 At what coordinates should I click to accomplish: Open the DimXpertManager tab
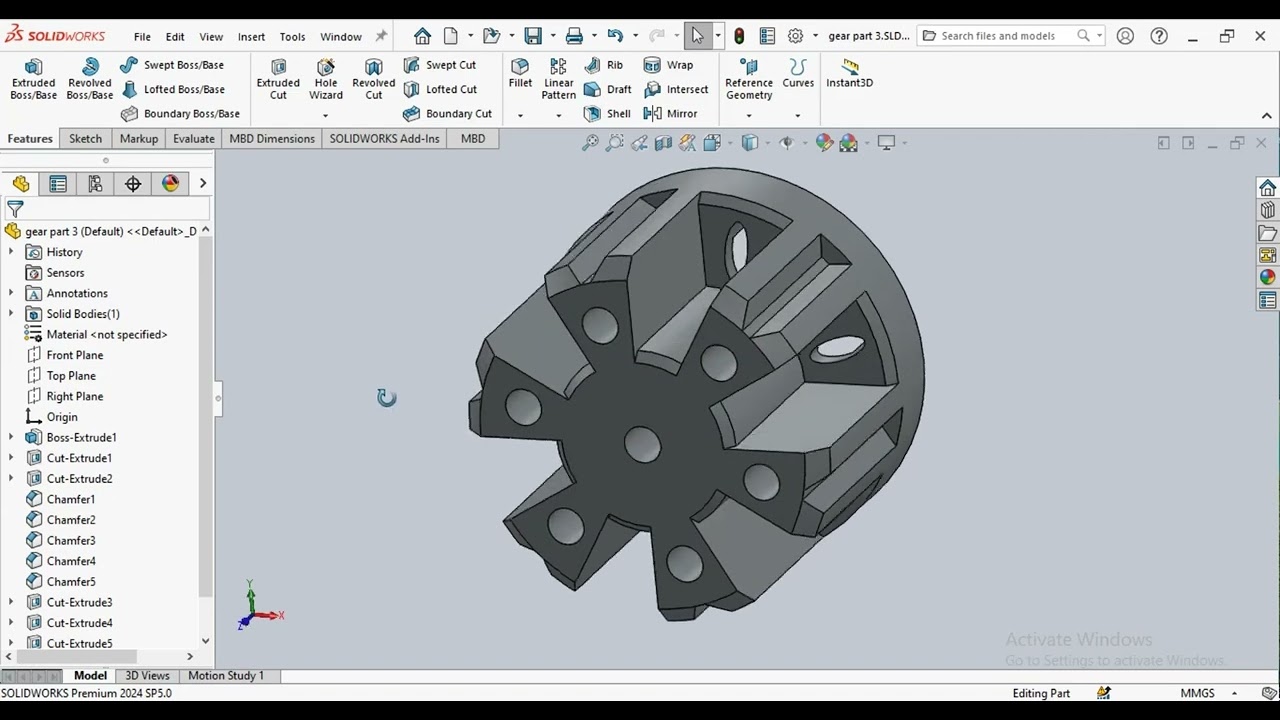(133, 183)
